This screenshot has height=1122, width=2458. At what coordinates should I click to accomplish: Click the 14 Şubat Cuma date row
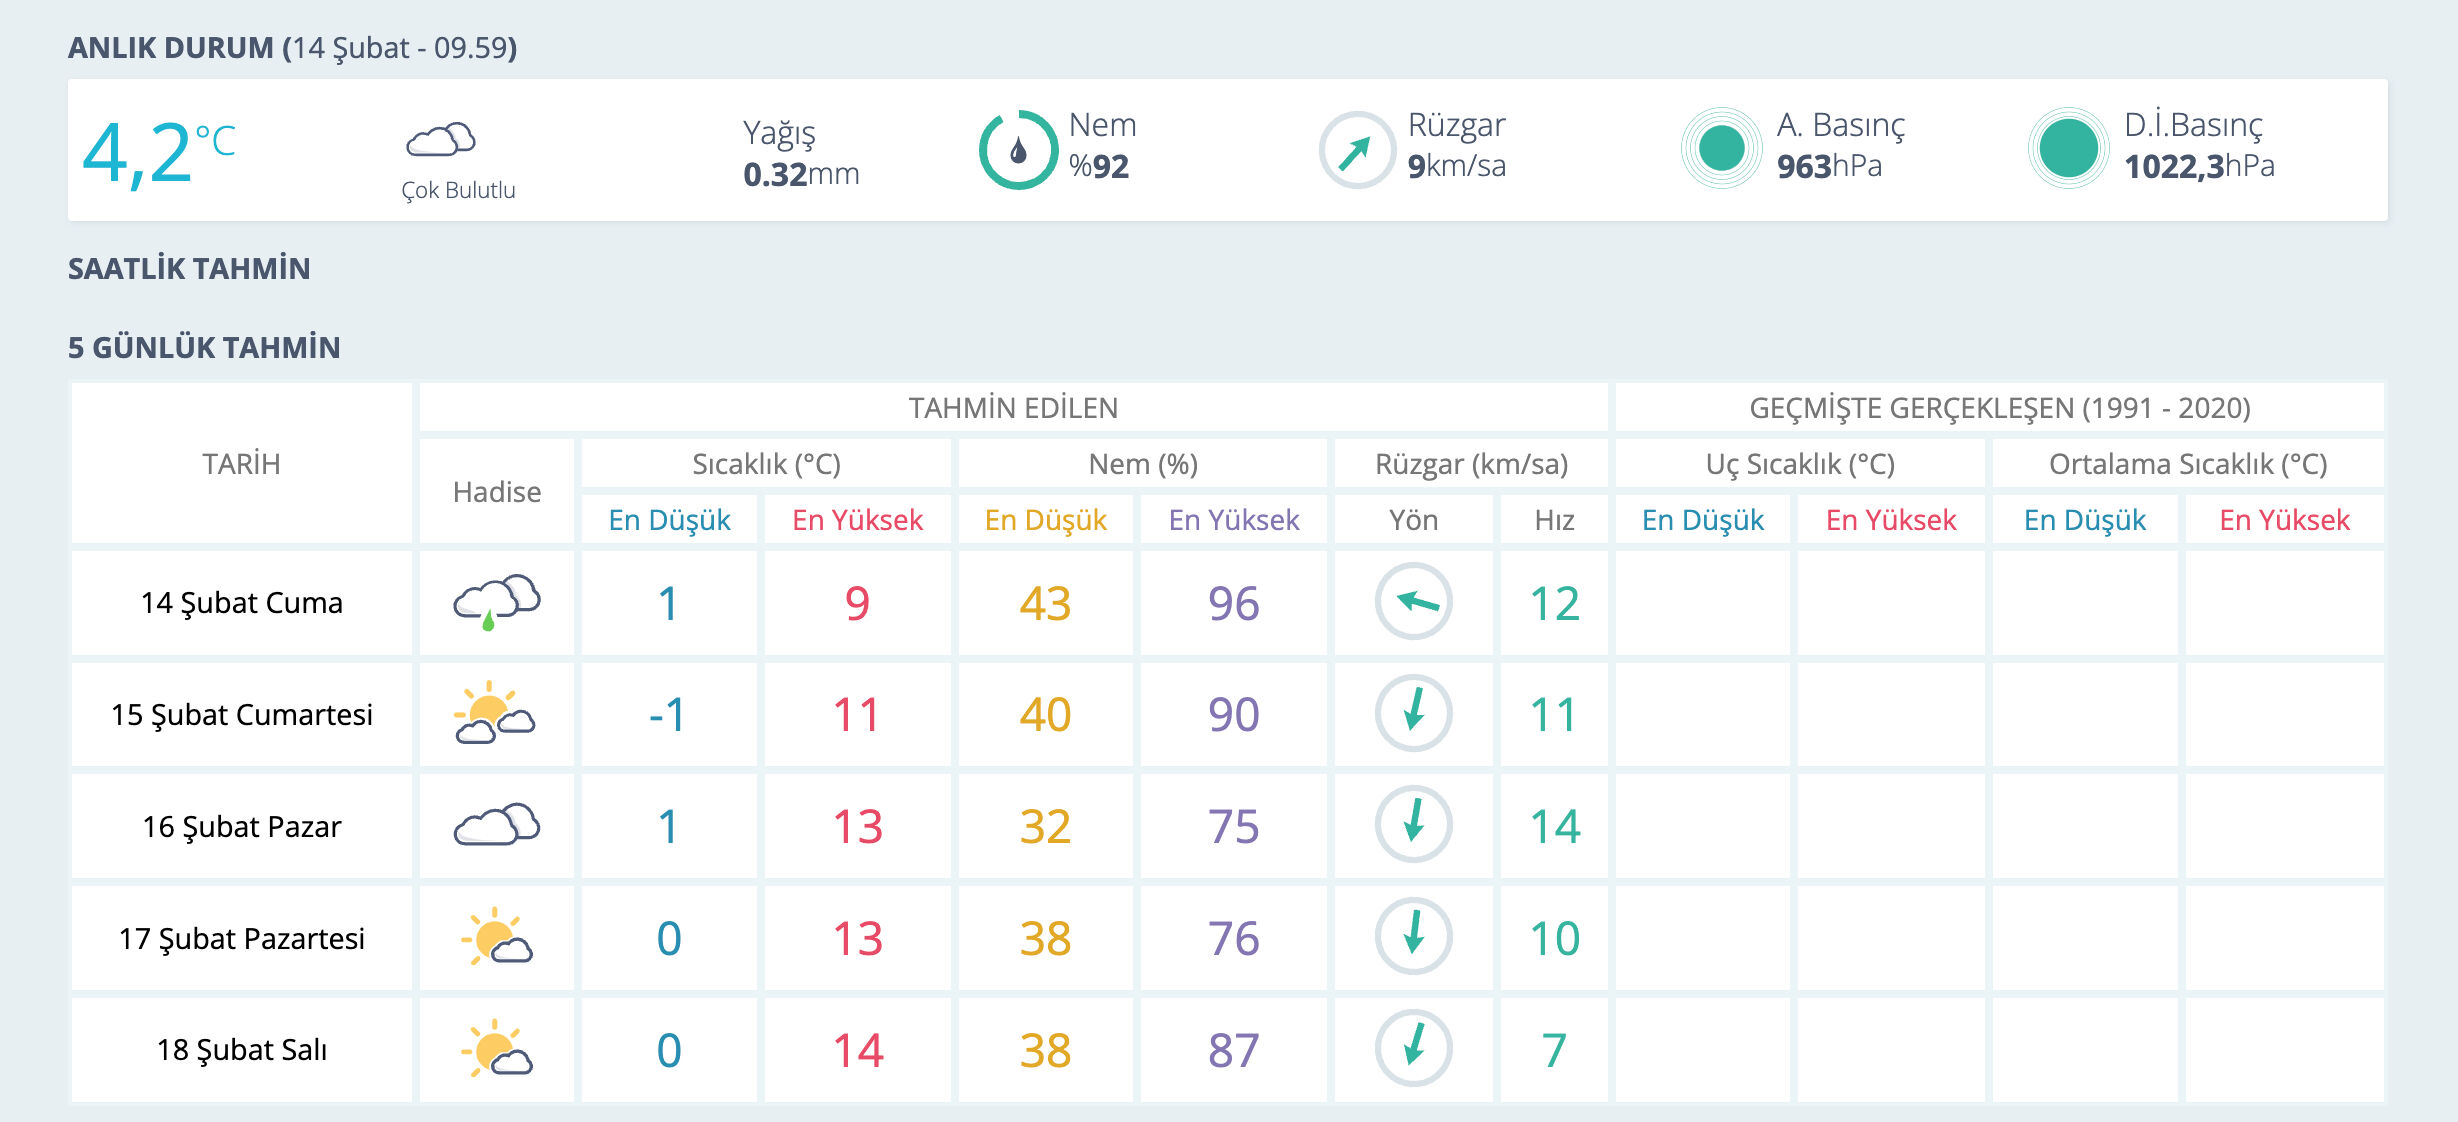pos(241,603)
